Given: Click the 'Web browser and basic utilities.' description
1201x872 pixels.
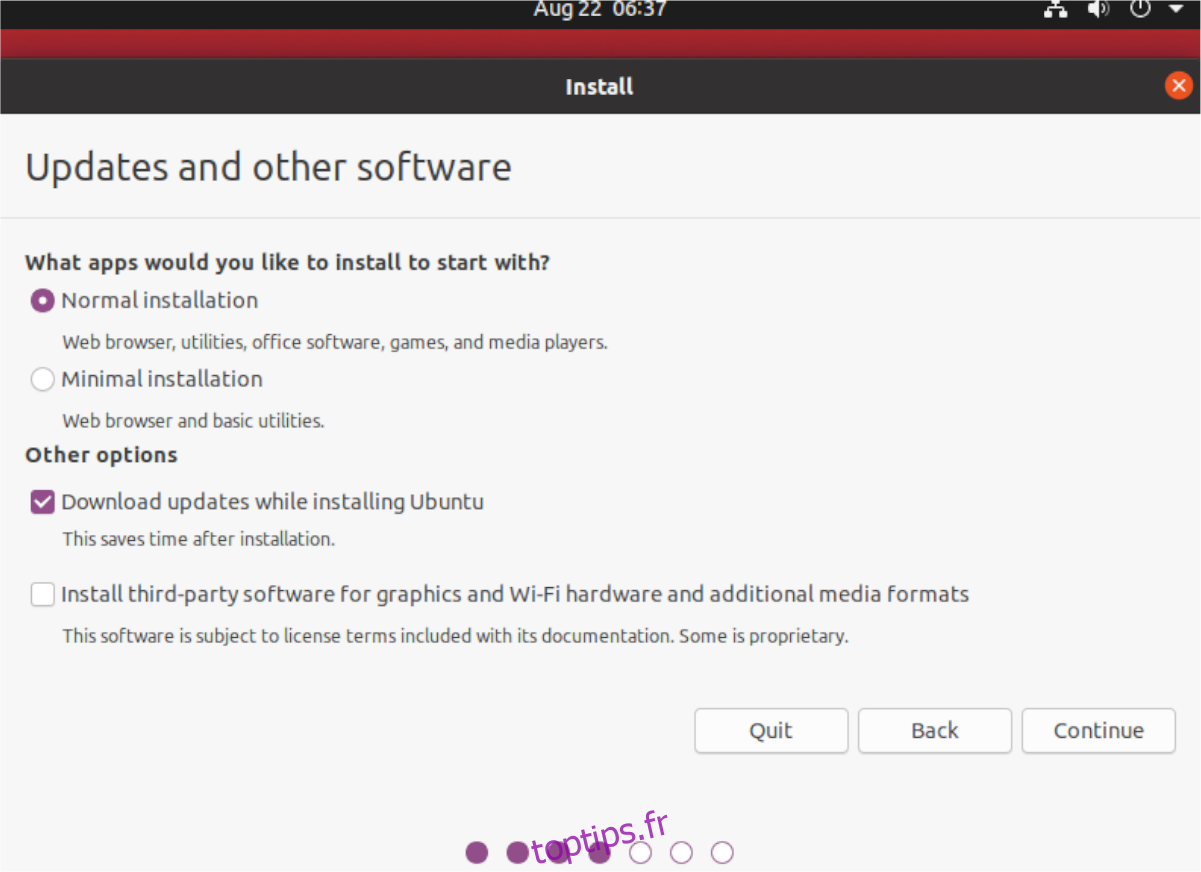Looking at the screenshot, I should click(x=193, y=421).
